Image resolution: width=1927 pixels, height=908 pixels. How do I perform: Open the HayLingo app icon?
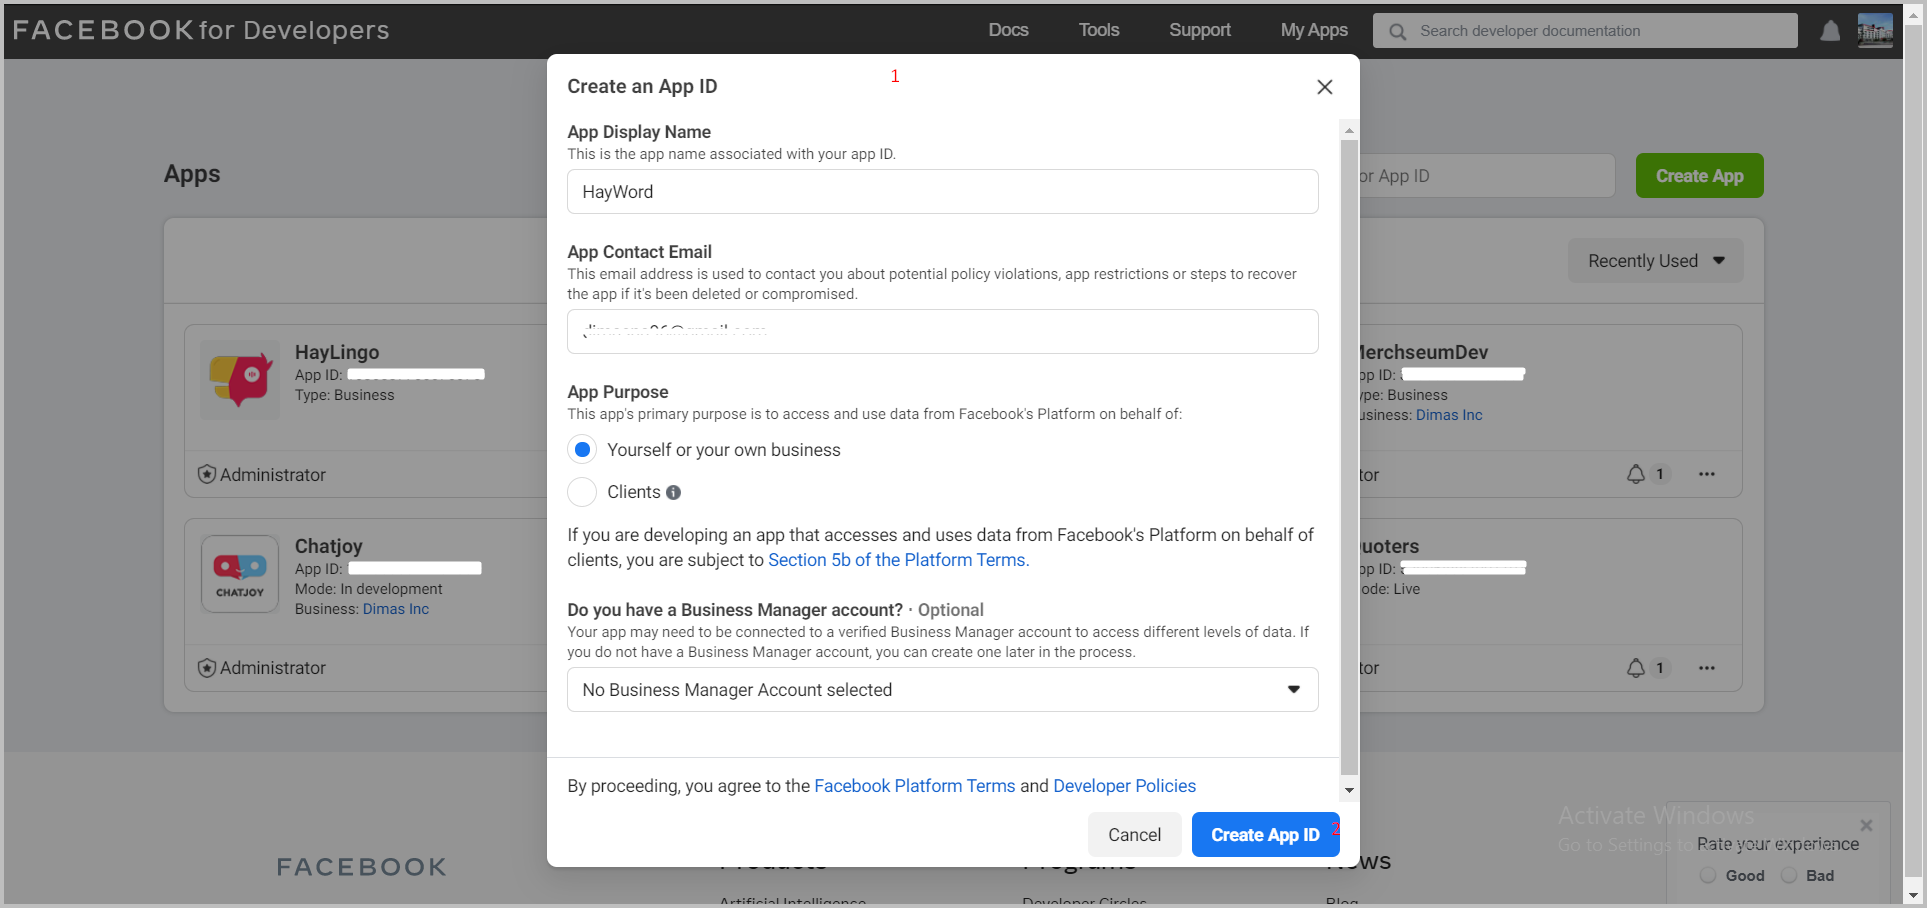pos(240,379)
